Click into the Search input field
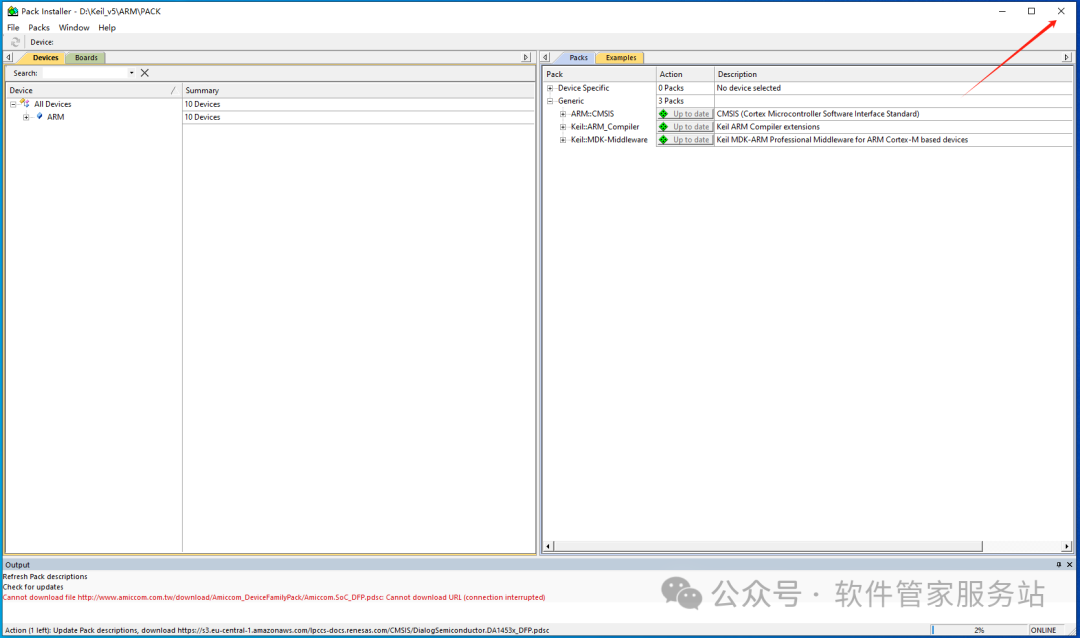This screenshot has height=638, width=1080. point(85,73)
